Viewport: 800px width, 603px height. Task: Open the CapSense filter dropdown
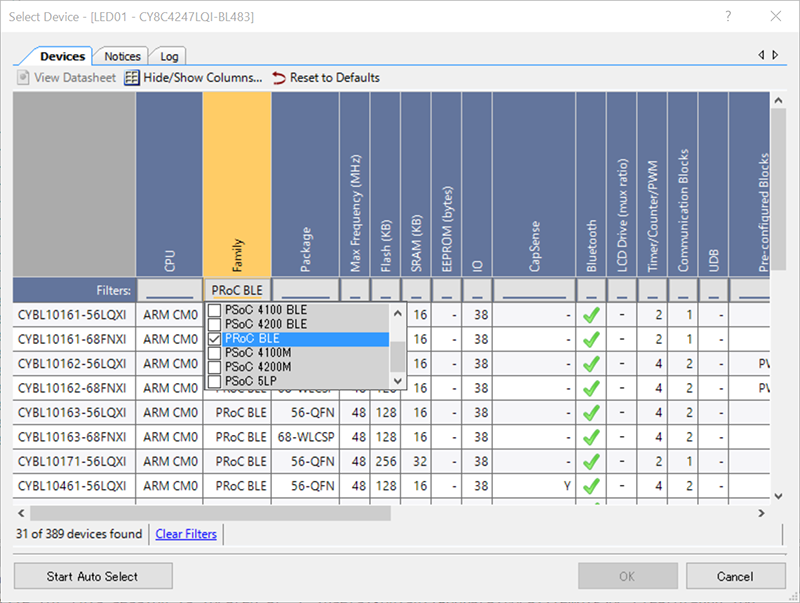534,290
